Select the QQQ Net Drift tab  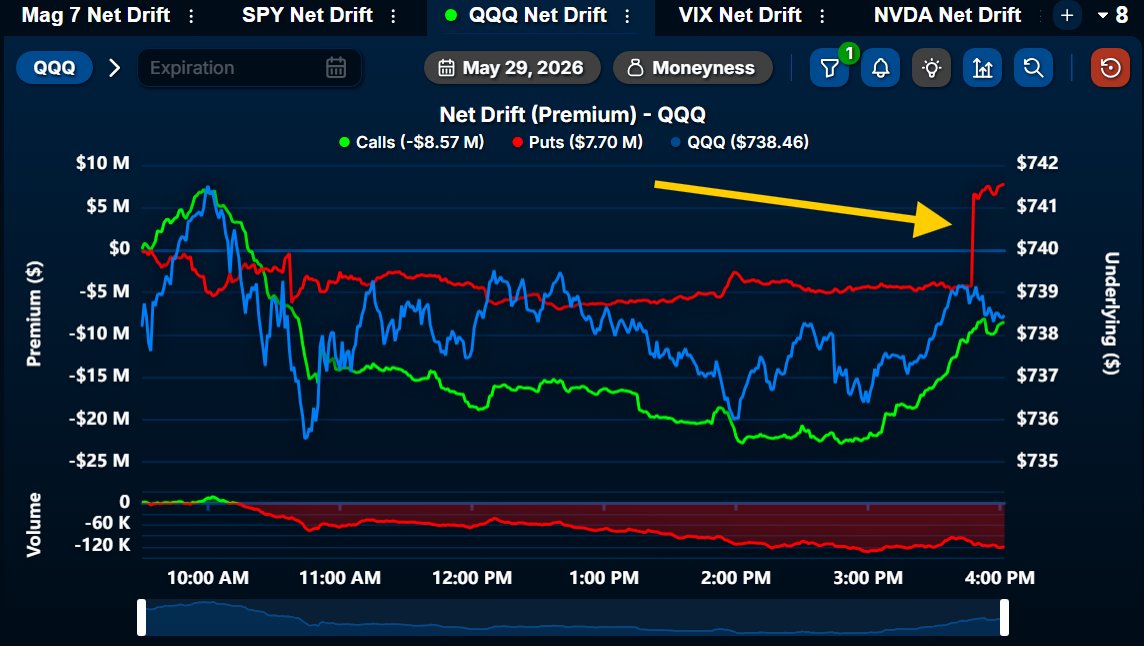[x=538, y=15]
